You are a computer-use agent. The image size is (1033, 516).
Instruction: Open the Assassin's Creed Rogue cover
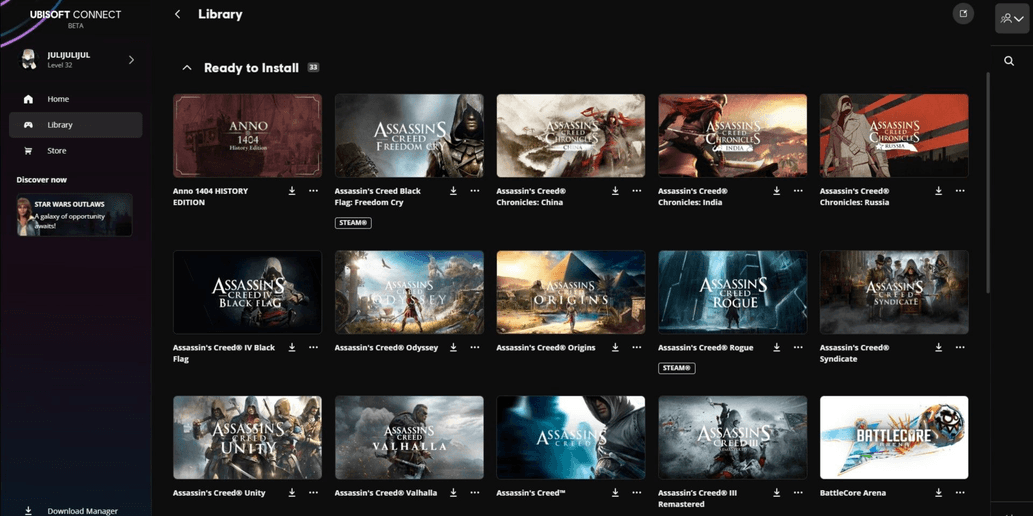pos(733,292)
